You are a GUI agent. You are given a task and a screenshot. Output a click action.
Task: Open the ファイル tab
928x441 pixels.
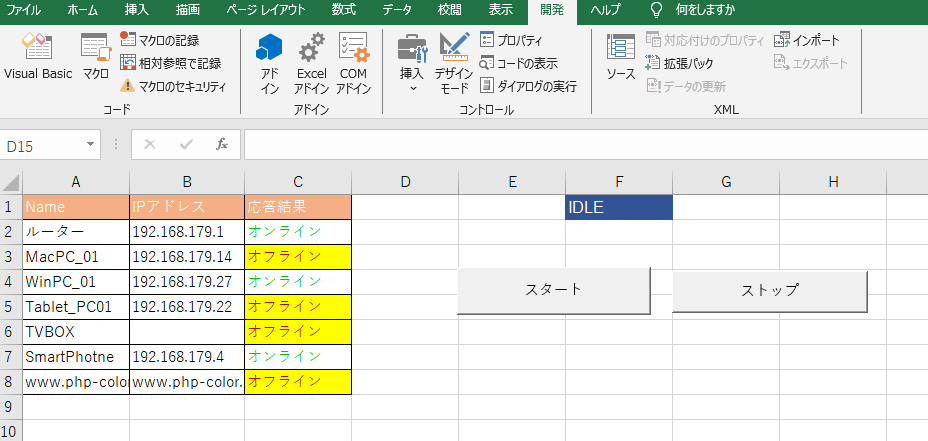pyautogui.click(x=24, y=11)
